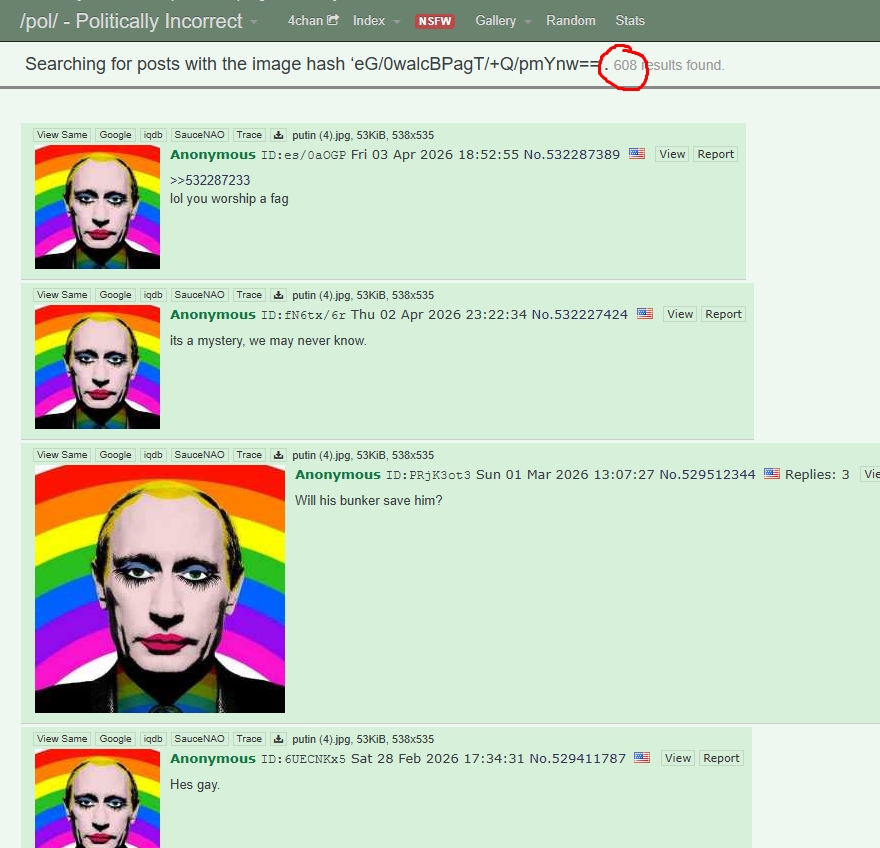Open thumbnail of post No.529411787
The width and height of the screenshot is (880, 848).
pos(97,798)
